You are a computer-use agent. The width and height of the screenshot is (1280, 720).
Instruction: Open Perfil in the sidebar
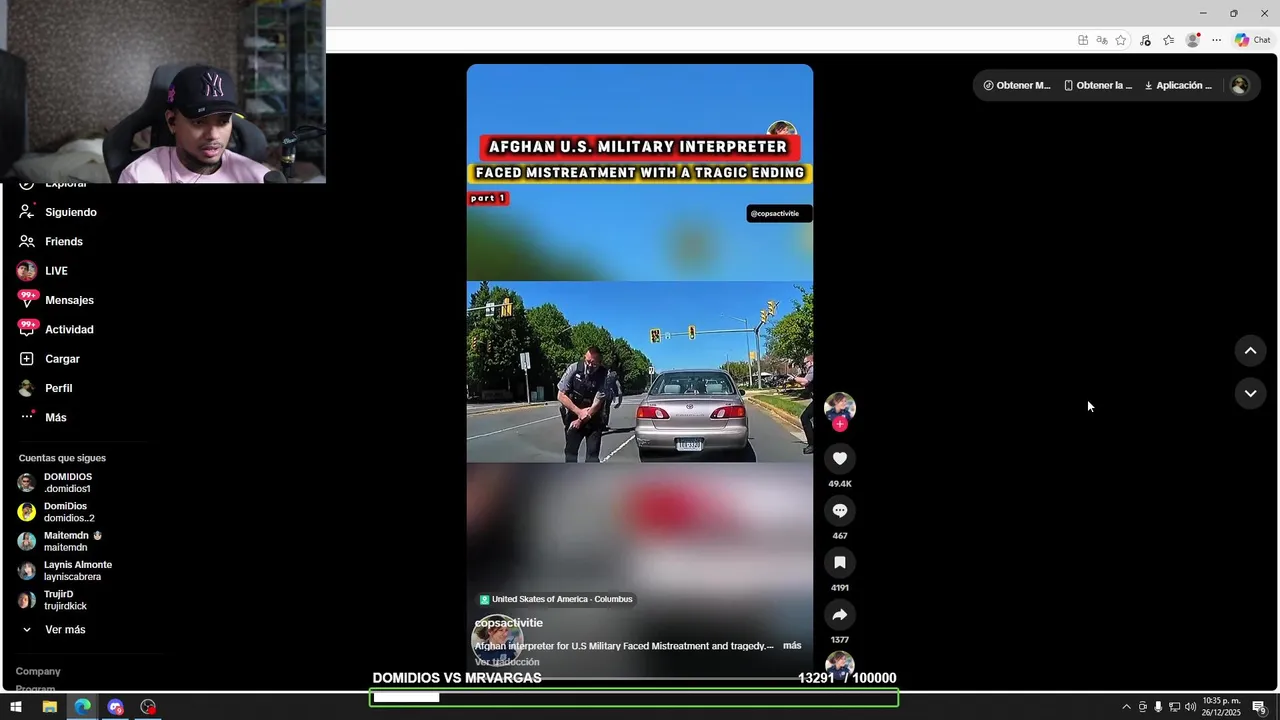[58, 388]
